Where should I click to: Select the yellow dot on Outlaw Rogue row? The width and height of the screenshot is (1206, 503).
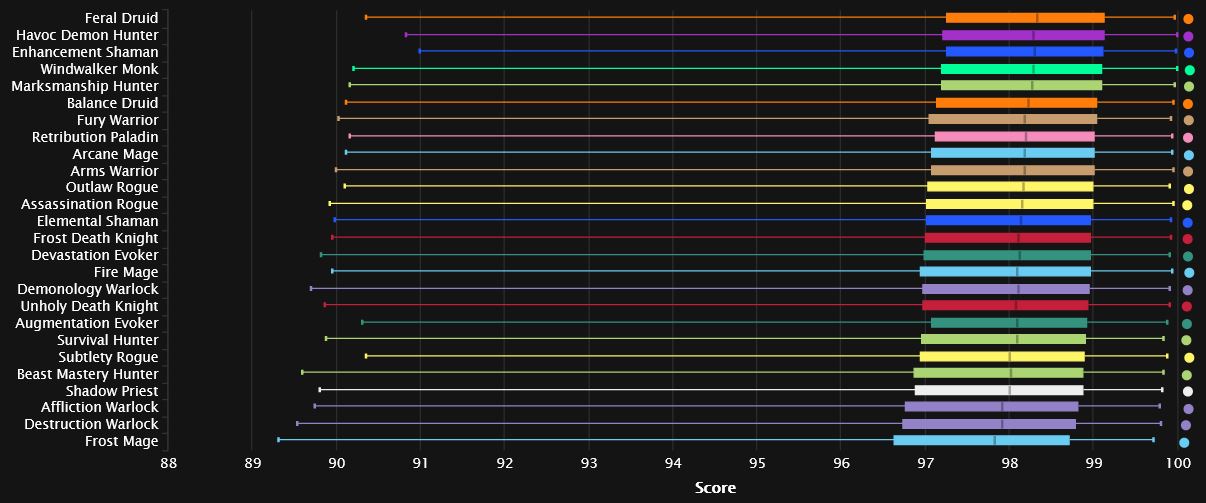(1189, 189)
